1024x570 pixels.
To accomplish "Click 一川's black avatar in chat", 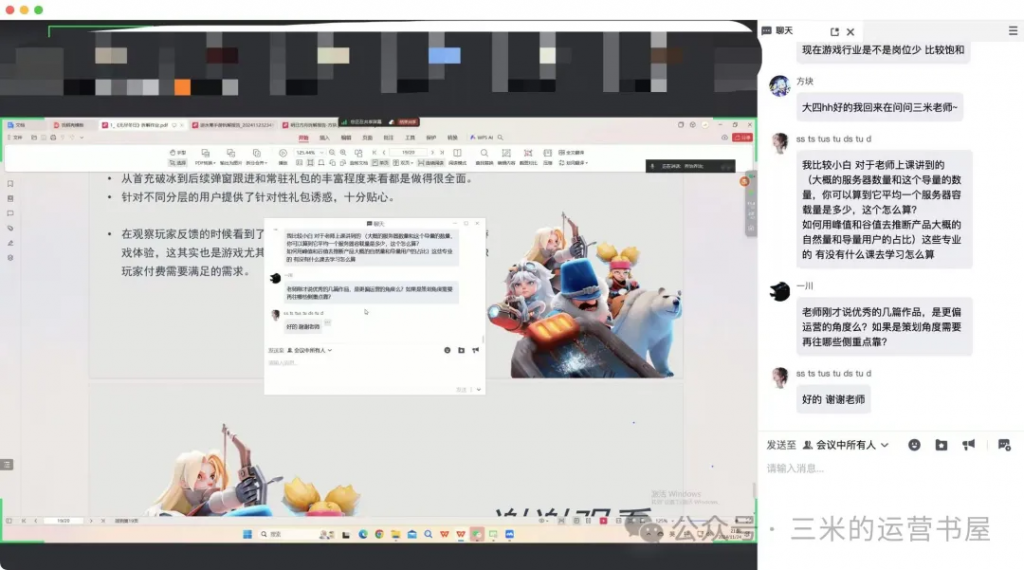I will pos(780,290).
